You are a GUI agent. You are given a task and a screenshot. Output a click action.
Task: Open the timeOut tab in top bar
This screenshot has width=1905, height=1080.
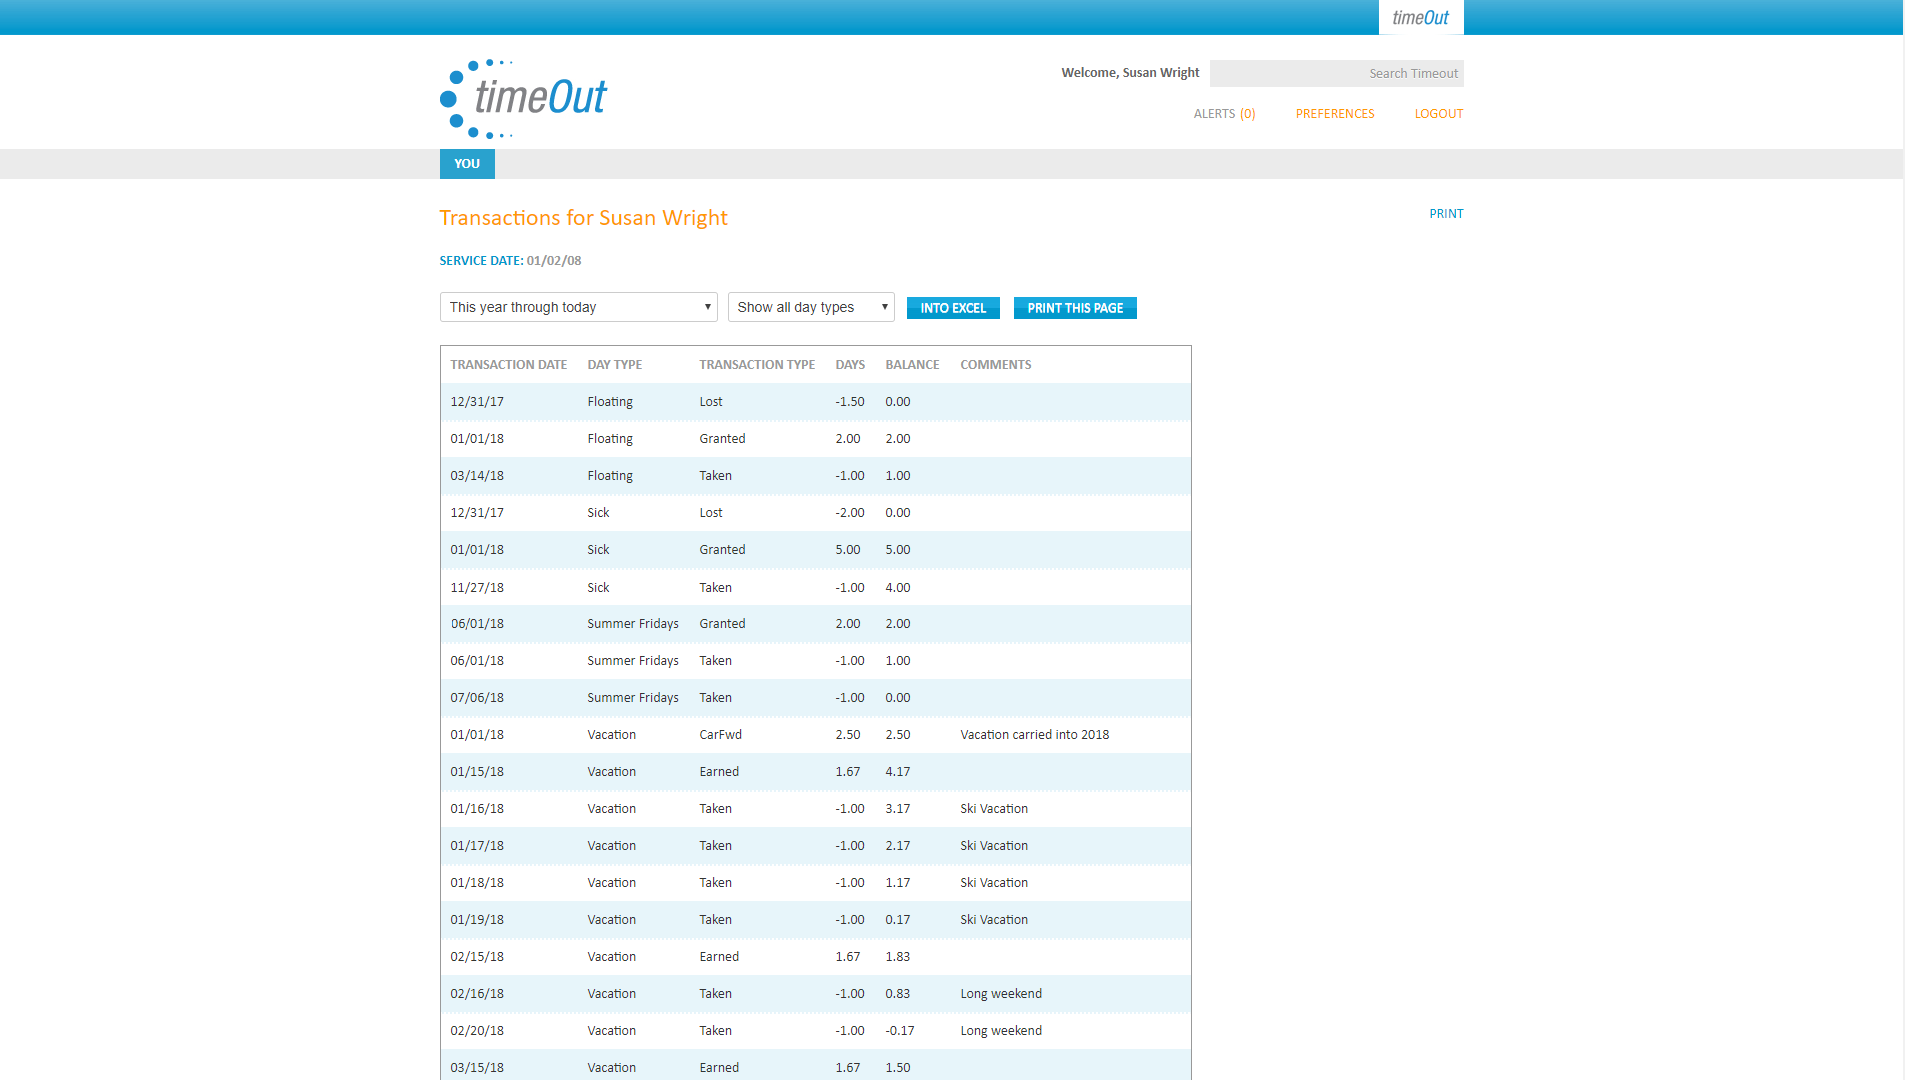click(x=1420, y=18)
